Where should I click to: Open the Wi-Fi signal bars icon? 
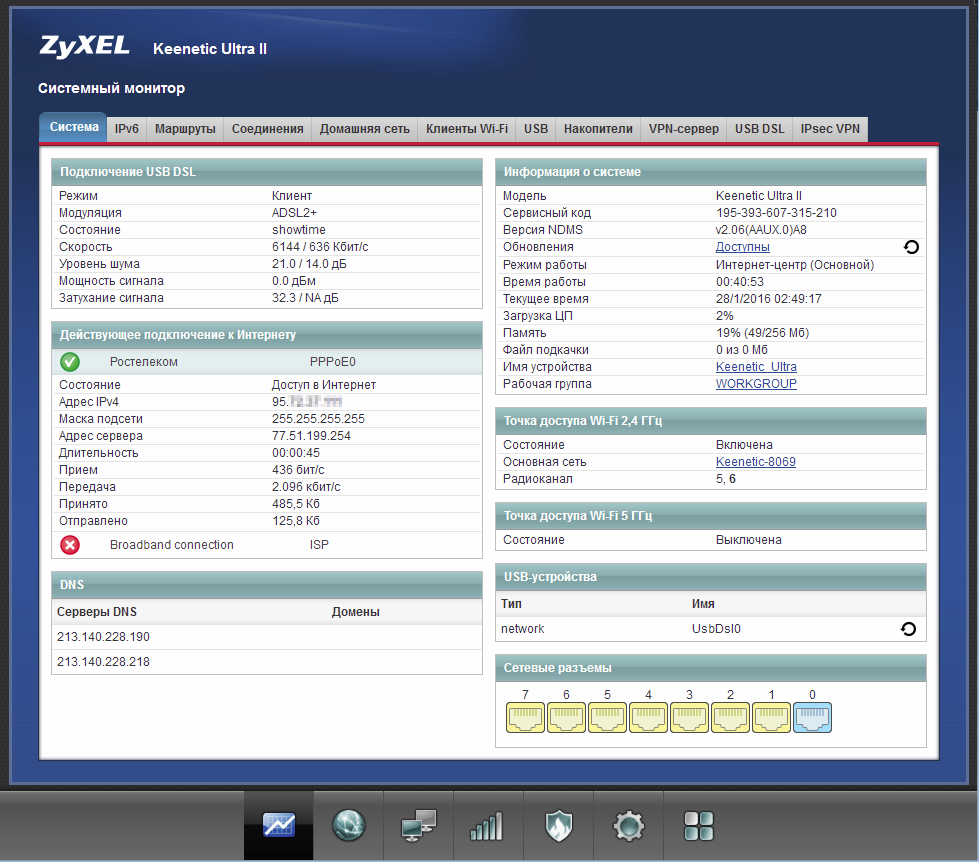488,825
